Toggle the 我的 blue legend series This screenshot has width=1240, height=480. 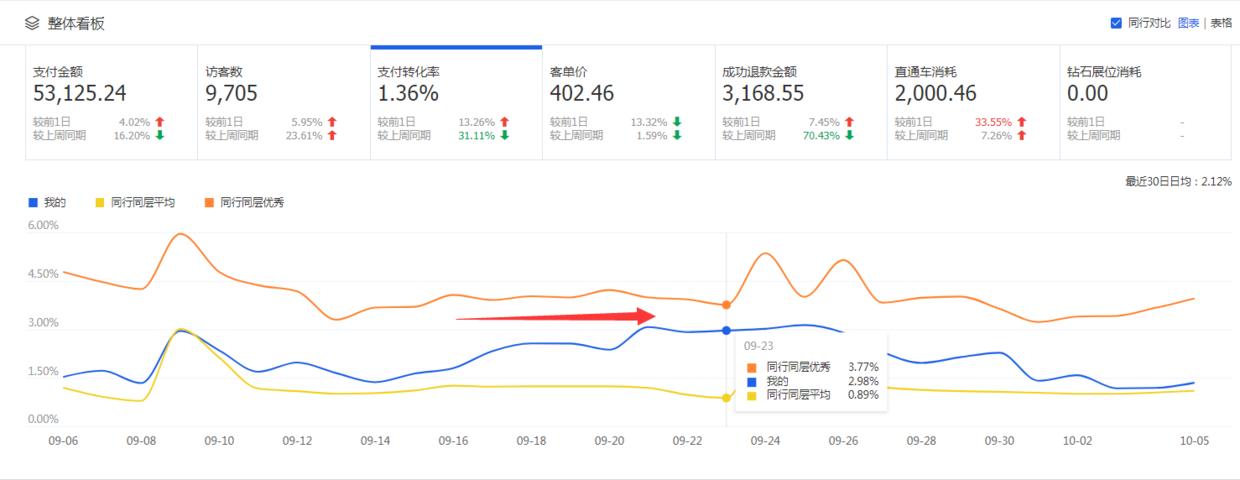tap(47, 202)
